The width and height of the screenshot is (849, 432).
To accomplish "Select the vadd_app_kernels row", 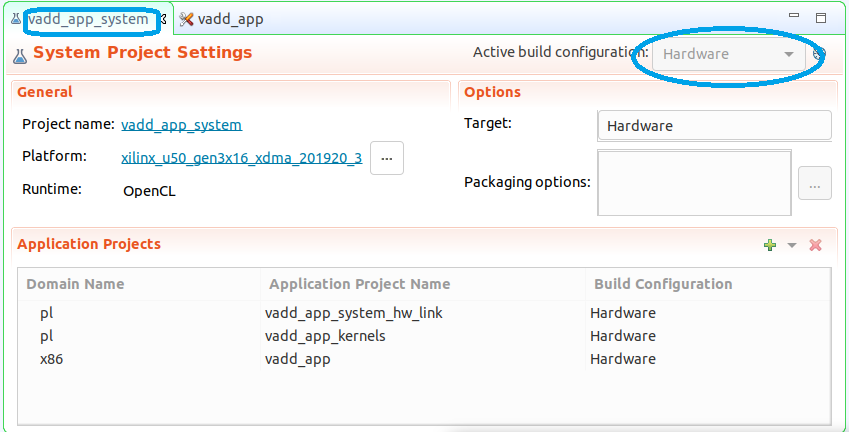I will [424, 336].
